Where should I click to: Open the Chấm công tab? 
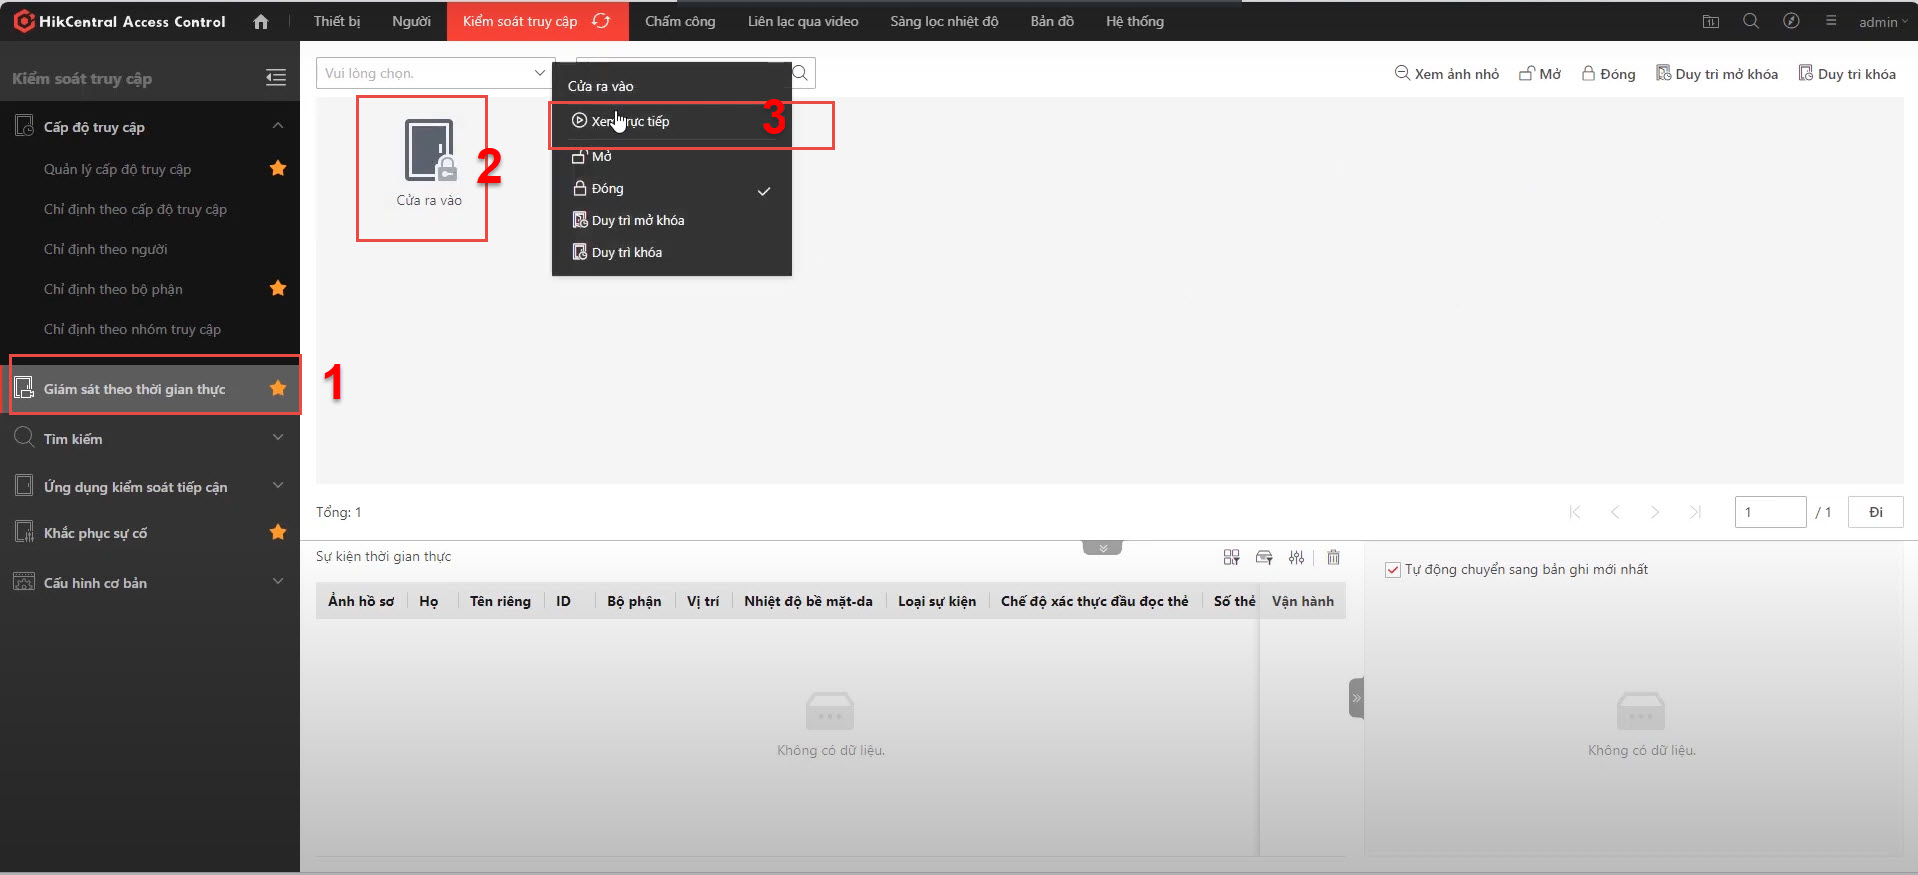(680, 21)
